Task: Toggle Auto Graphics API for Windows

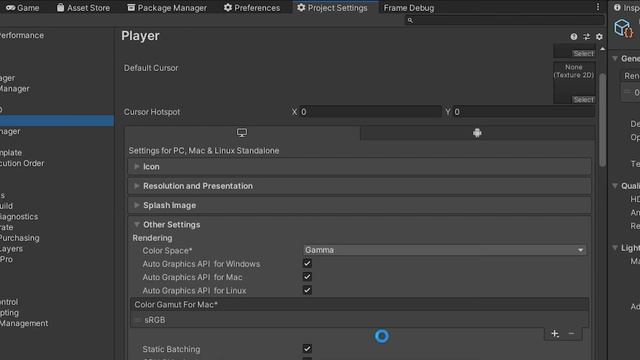Action: point(307,263)
